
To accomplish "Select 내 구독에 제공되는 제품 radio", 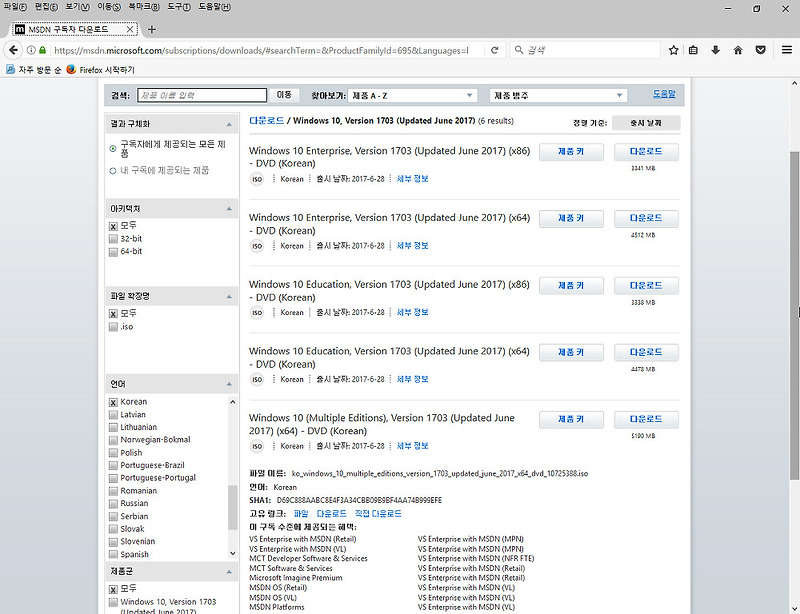I will coord(113,171).
